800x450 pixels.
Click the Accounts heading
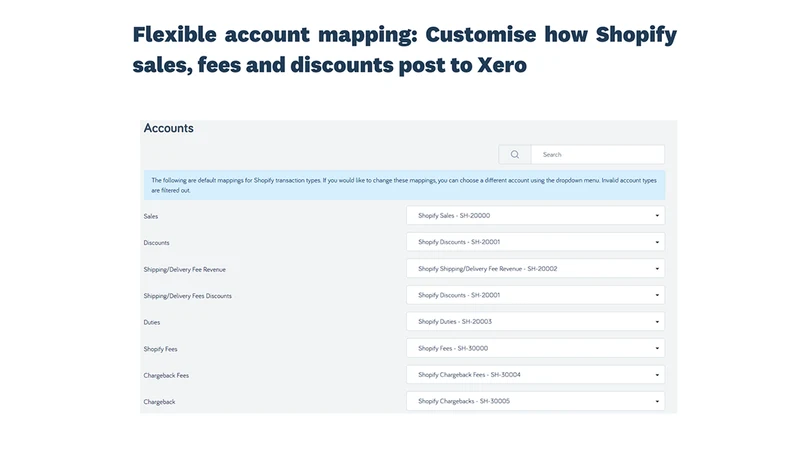coord(168,128)
